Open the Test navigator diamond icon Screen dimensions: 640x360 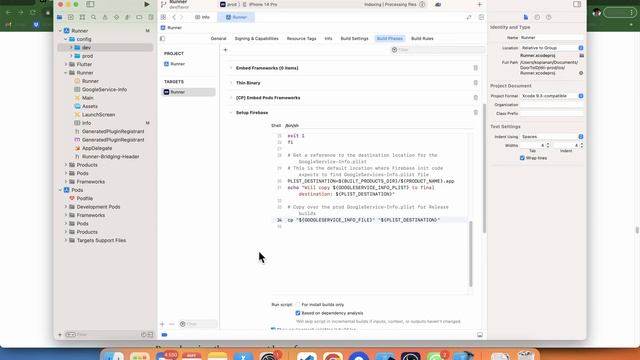116,18
